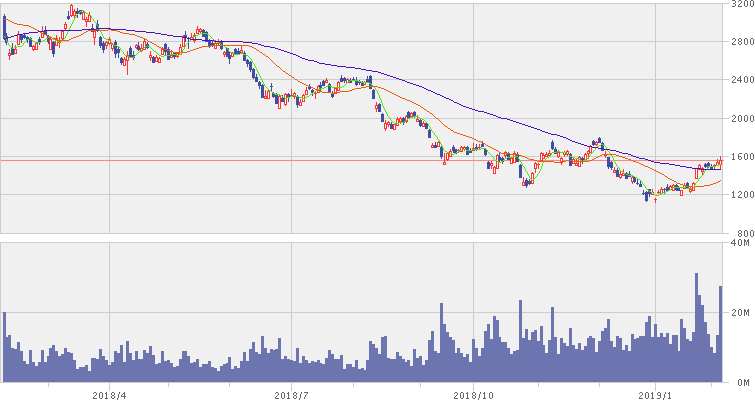
Task: Click the 2800 price axis label
Action: click(x=739, y=42)
